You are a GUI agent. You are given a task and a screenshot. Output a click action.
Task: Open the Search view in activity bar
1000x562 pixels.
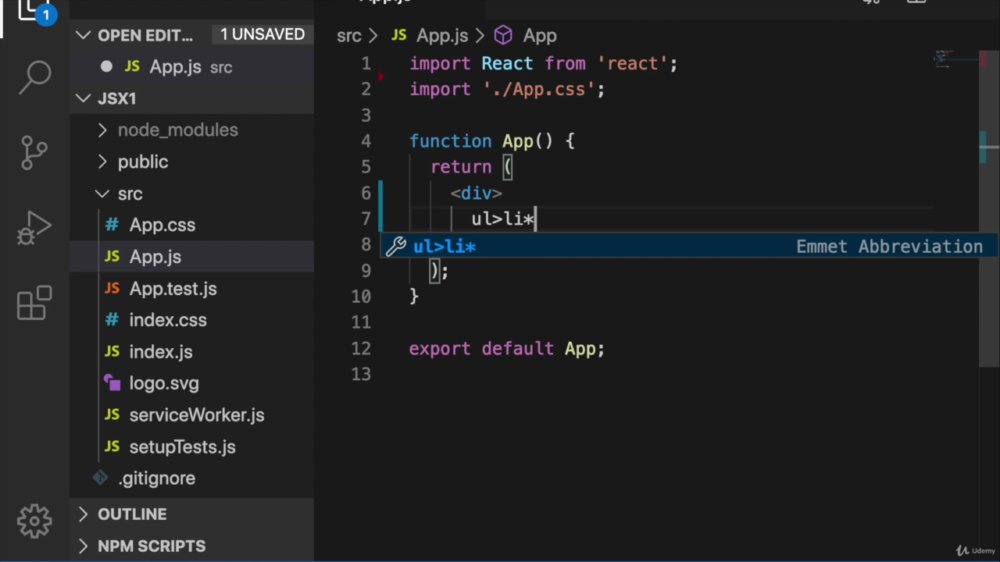[x=34, y=77]
